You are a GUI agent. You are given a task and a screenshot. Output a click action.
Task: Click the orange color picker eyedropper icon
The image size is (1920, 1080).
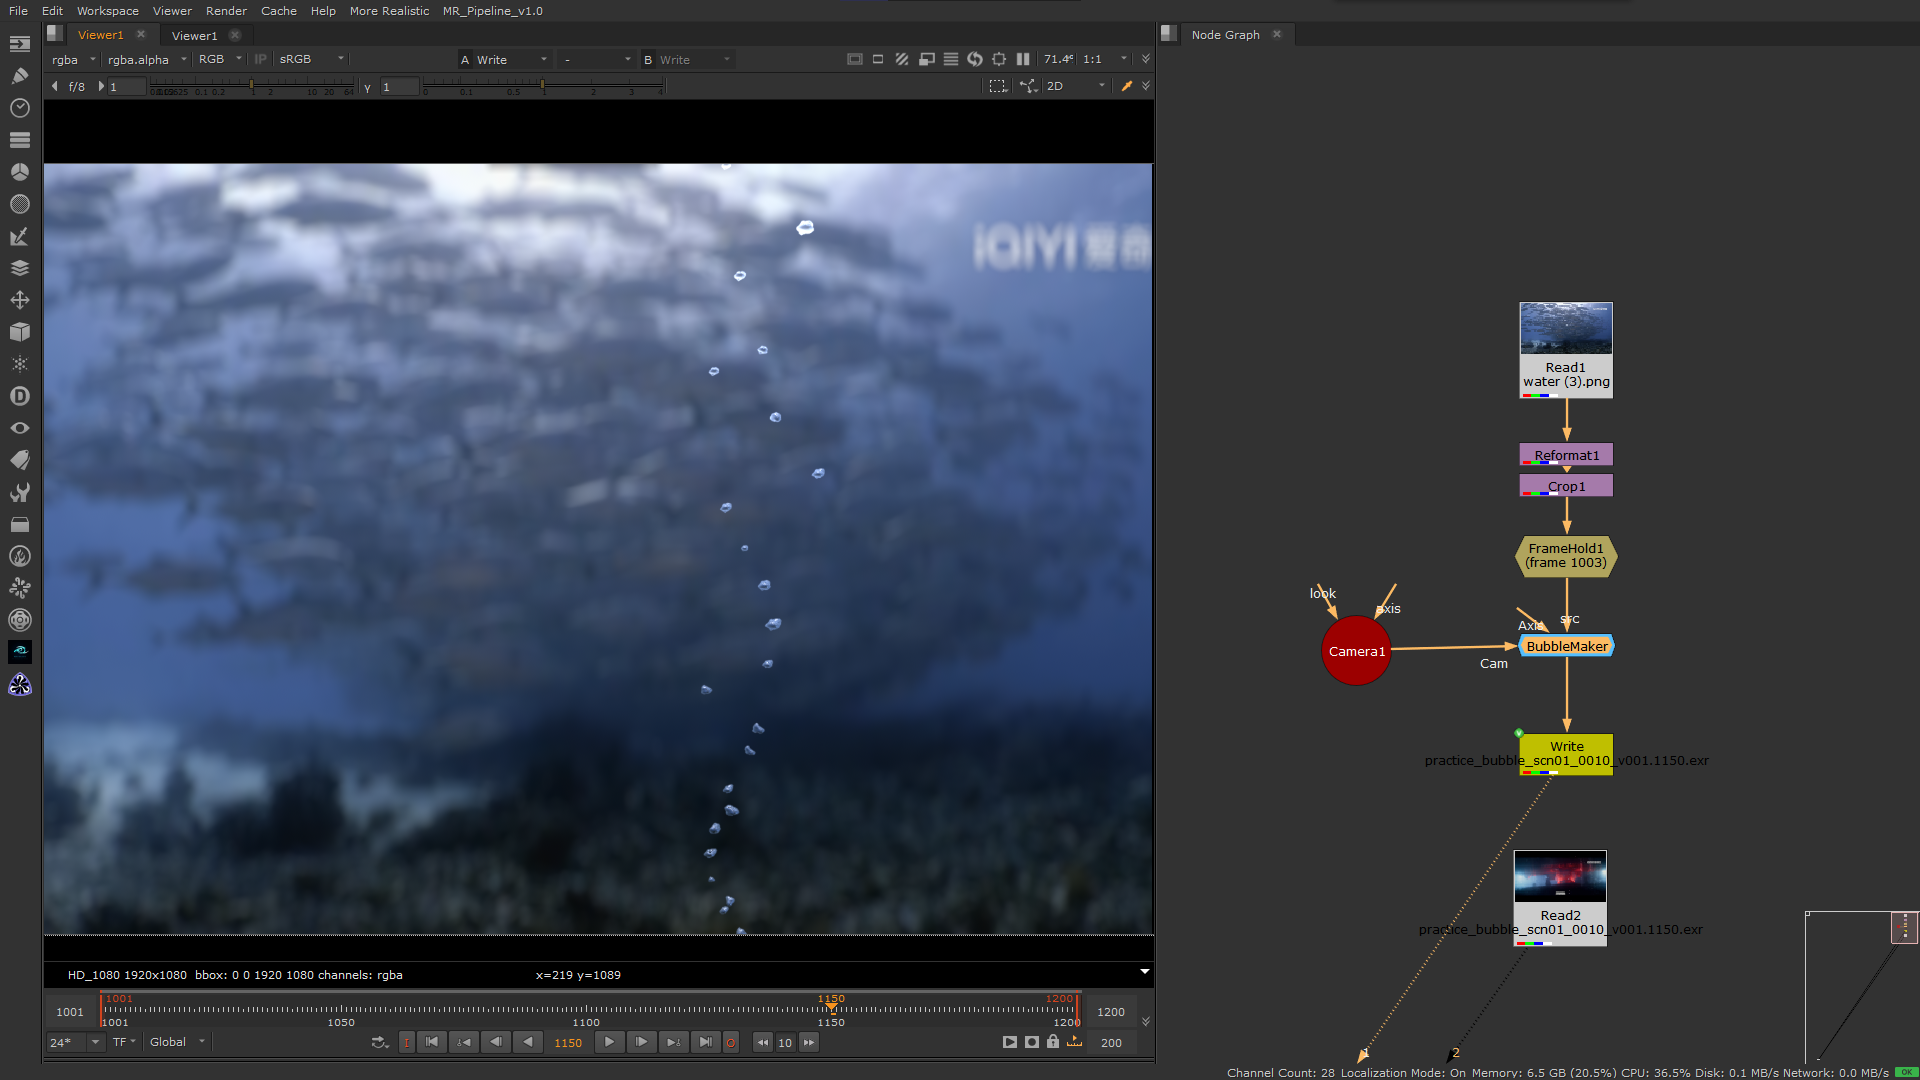pos(1127,86)
